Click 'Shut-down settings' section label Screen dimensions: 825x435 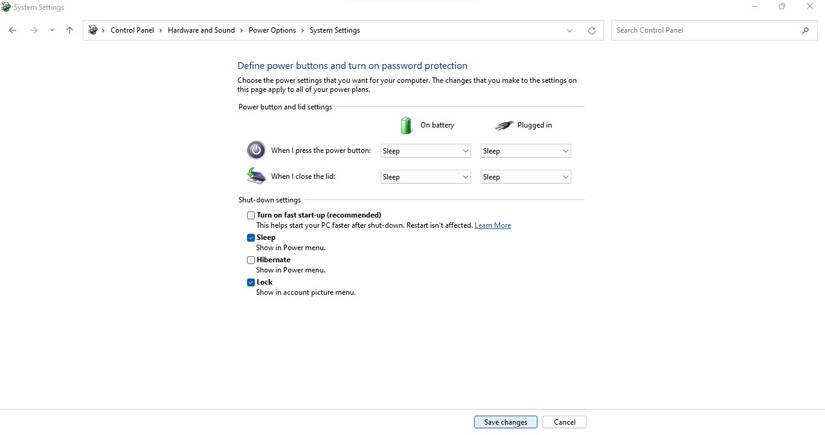pos(269,200)
